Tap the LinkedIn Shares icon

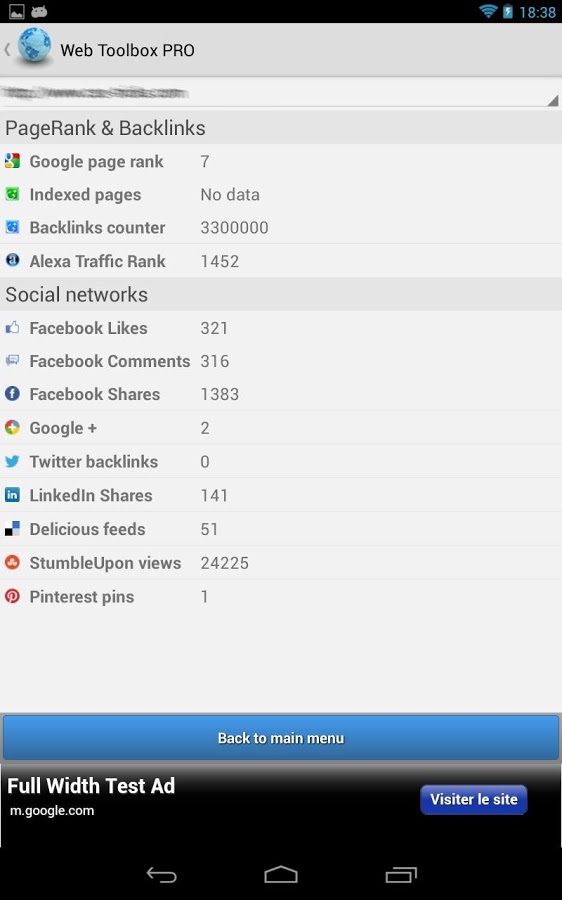[12, 495]
